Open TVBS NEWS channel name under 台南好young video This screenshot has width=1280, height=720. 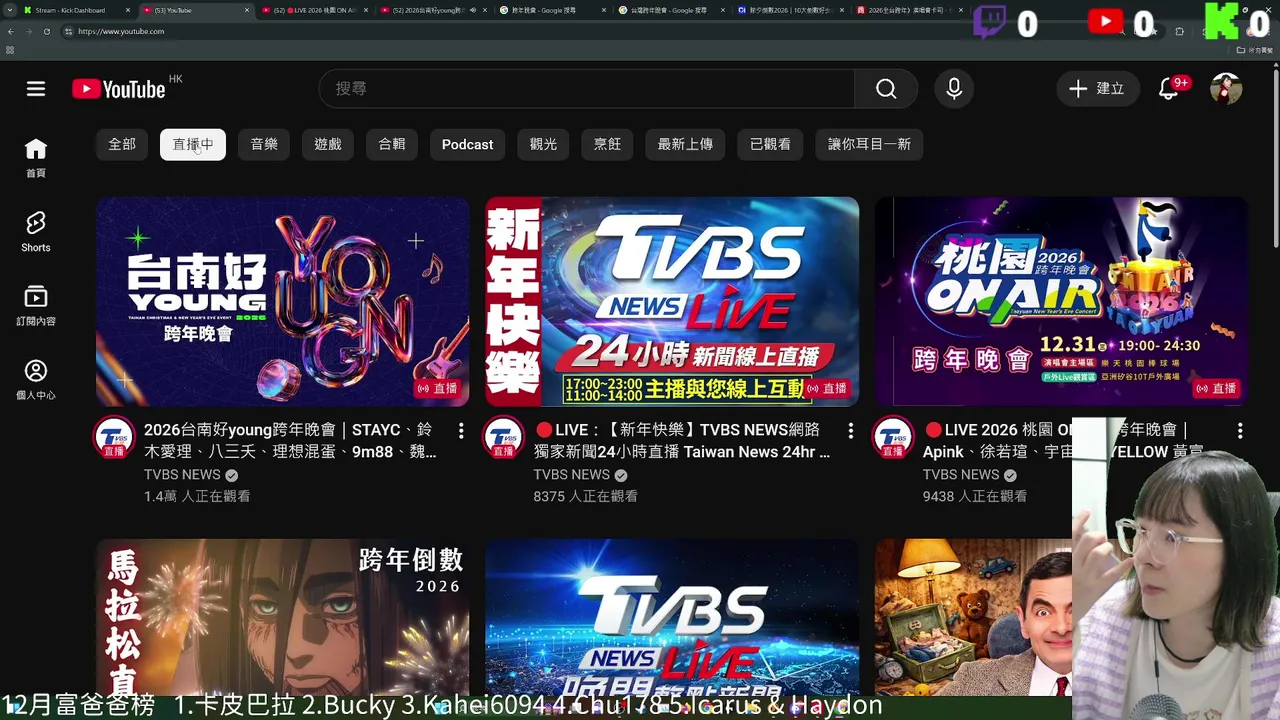[182, 475]
